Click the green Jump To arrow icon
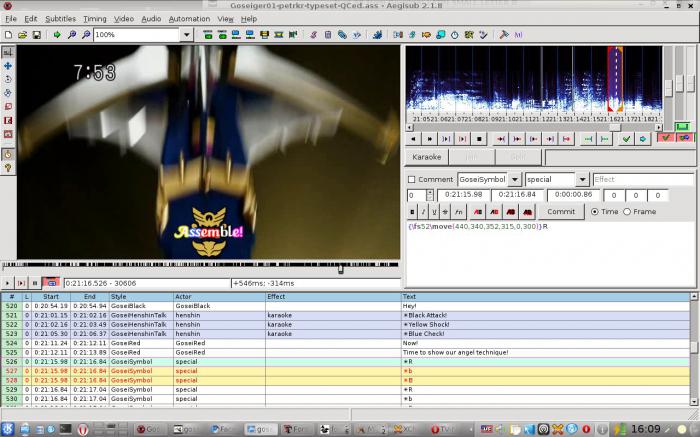Screen dimensions: 700x437 click(57, 34)
